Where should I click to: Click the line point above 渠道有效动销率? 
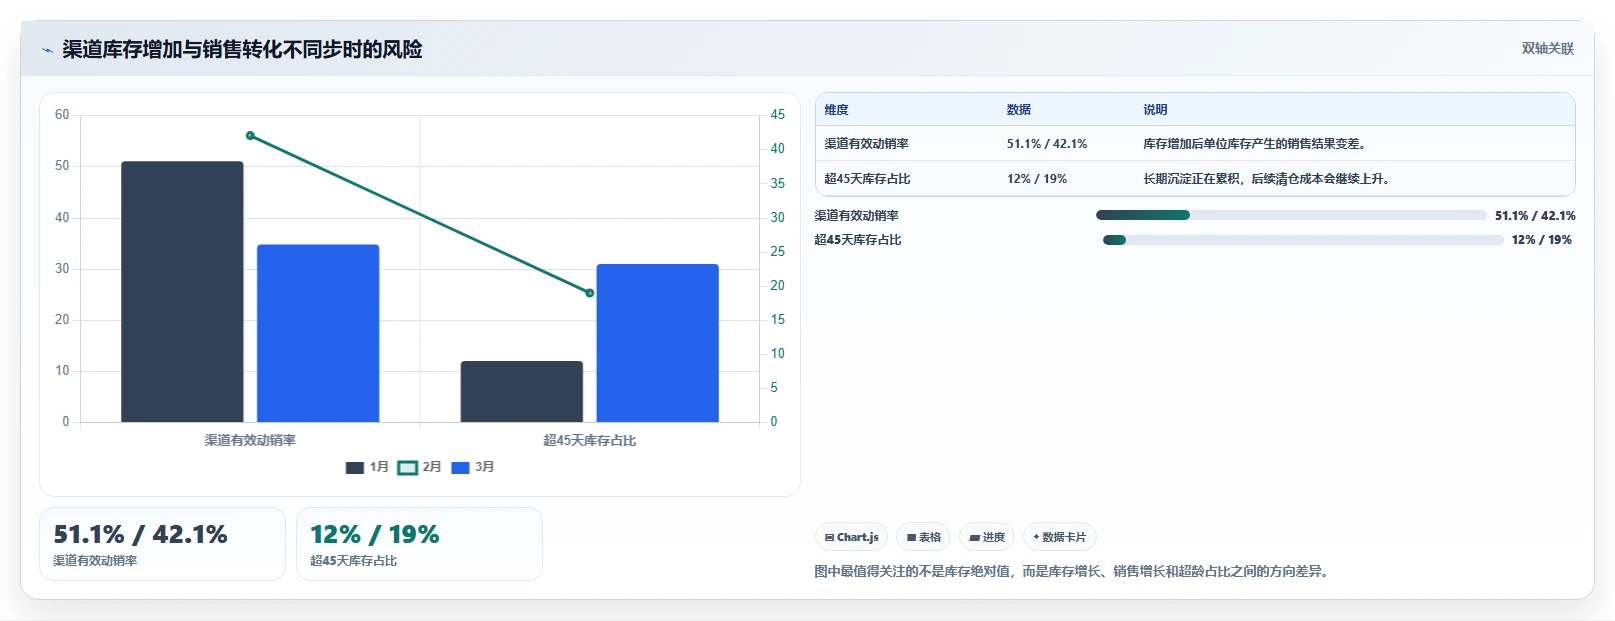click(250, 136)
